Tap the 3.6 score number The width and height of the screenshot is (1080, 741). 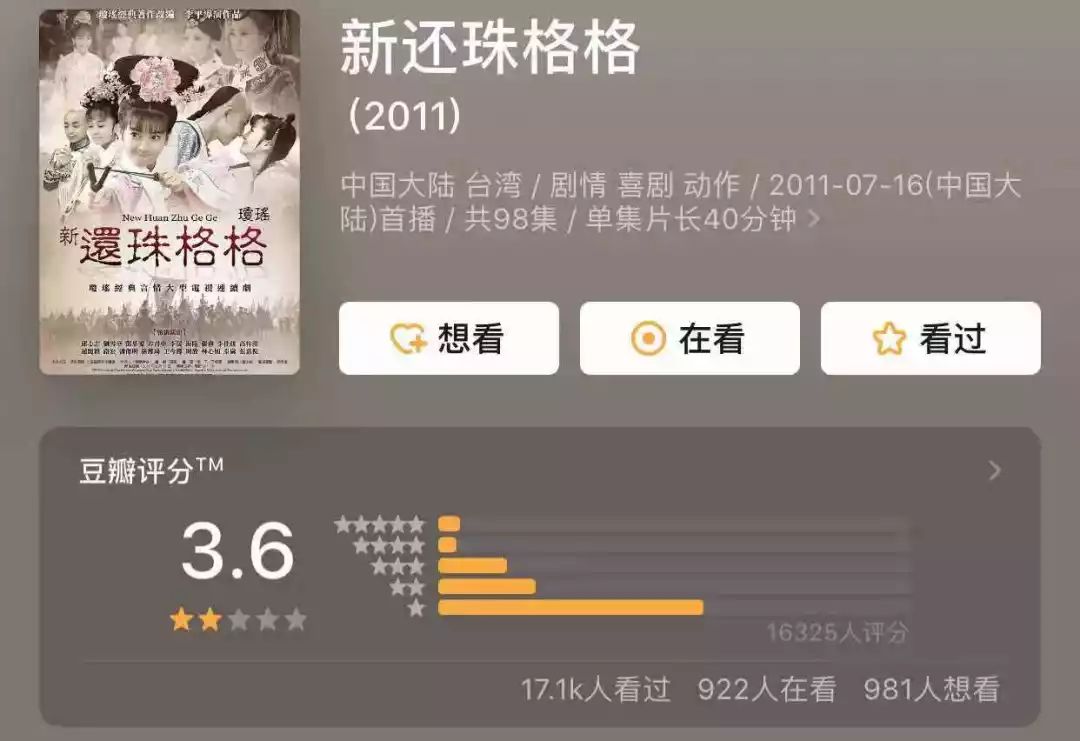tap(238, 551)
